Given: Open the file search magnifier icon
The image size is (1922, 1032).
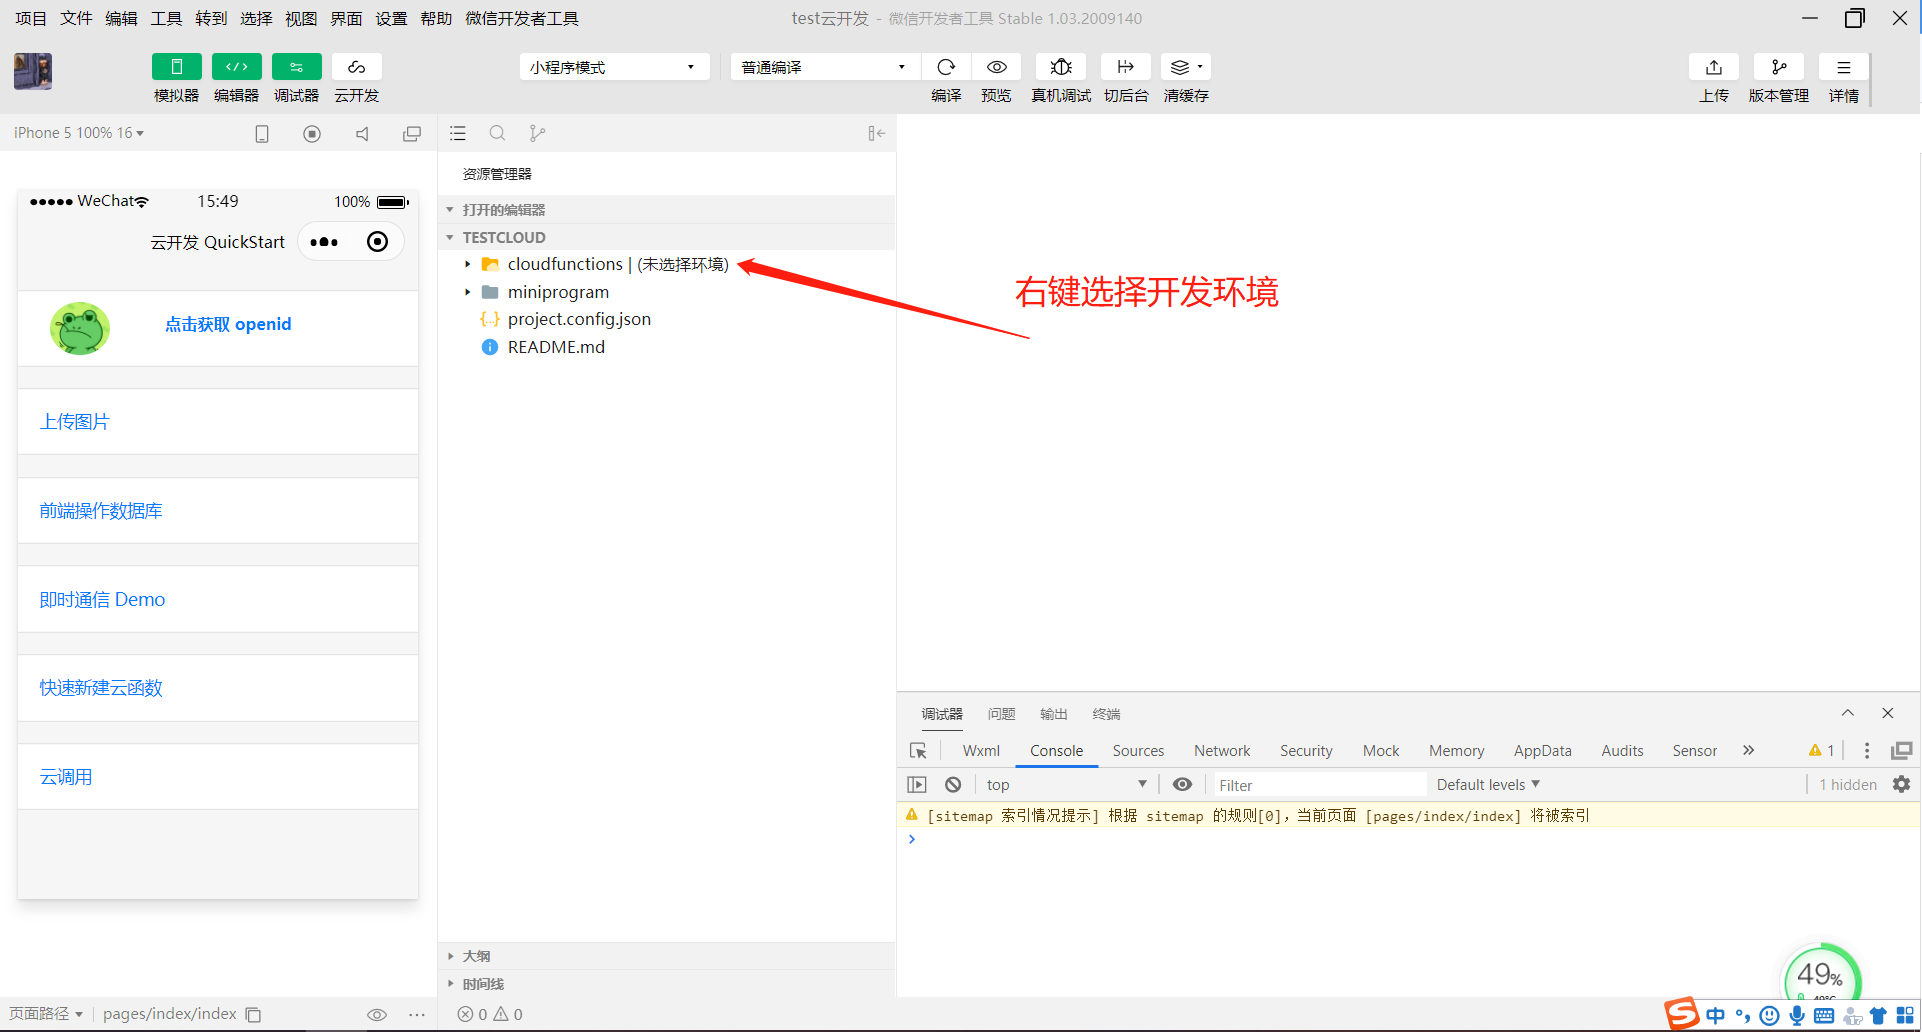Looking at the screenshot, I should (497, 133).
